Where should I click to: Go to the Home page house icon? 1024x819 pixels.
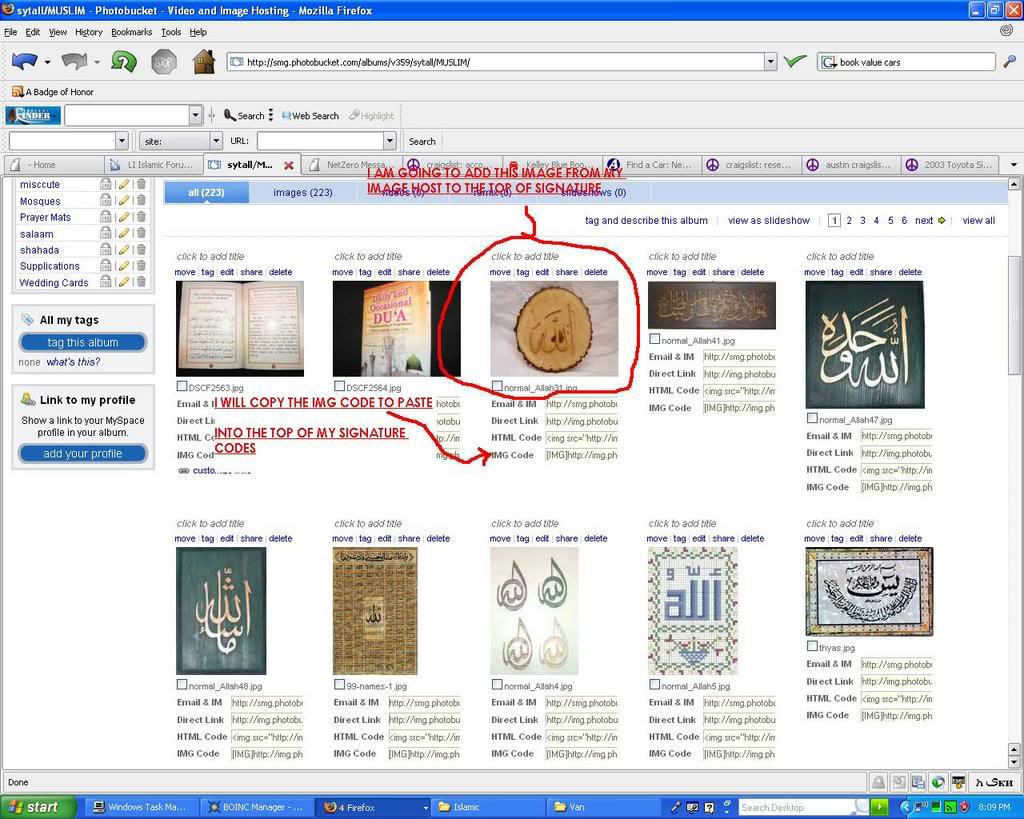pyautogui.click(x=204, y=61)
